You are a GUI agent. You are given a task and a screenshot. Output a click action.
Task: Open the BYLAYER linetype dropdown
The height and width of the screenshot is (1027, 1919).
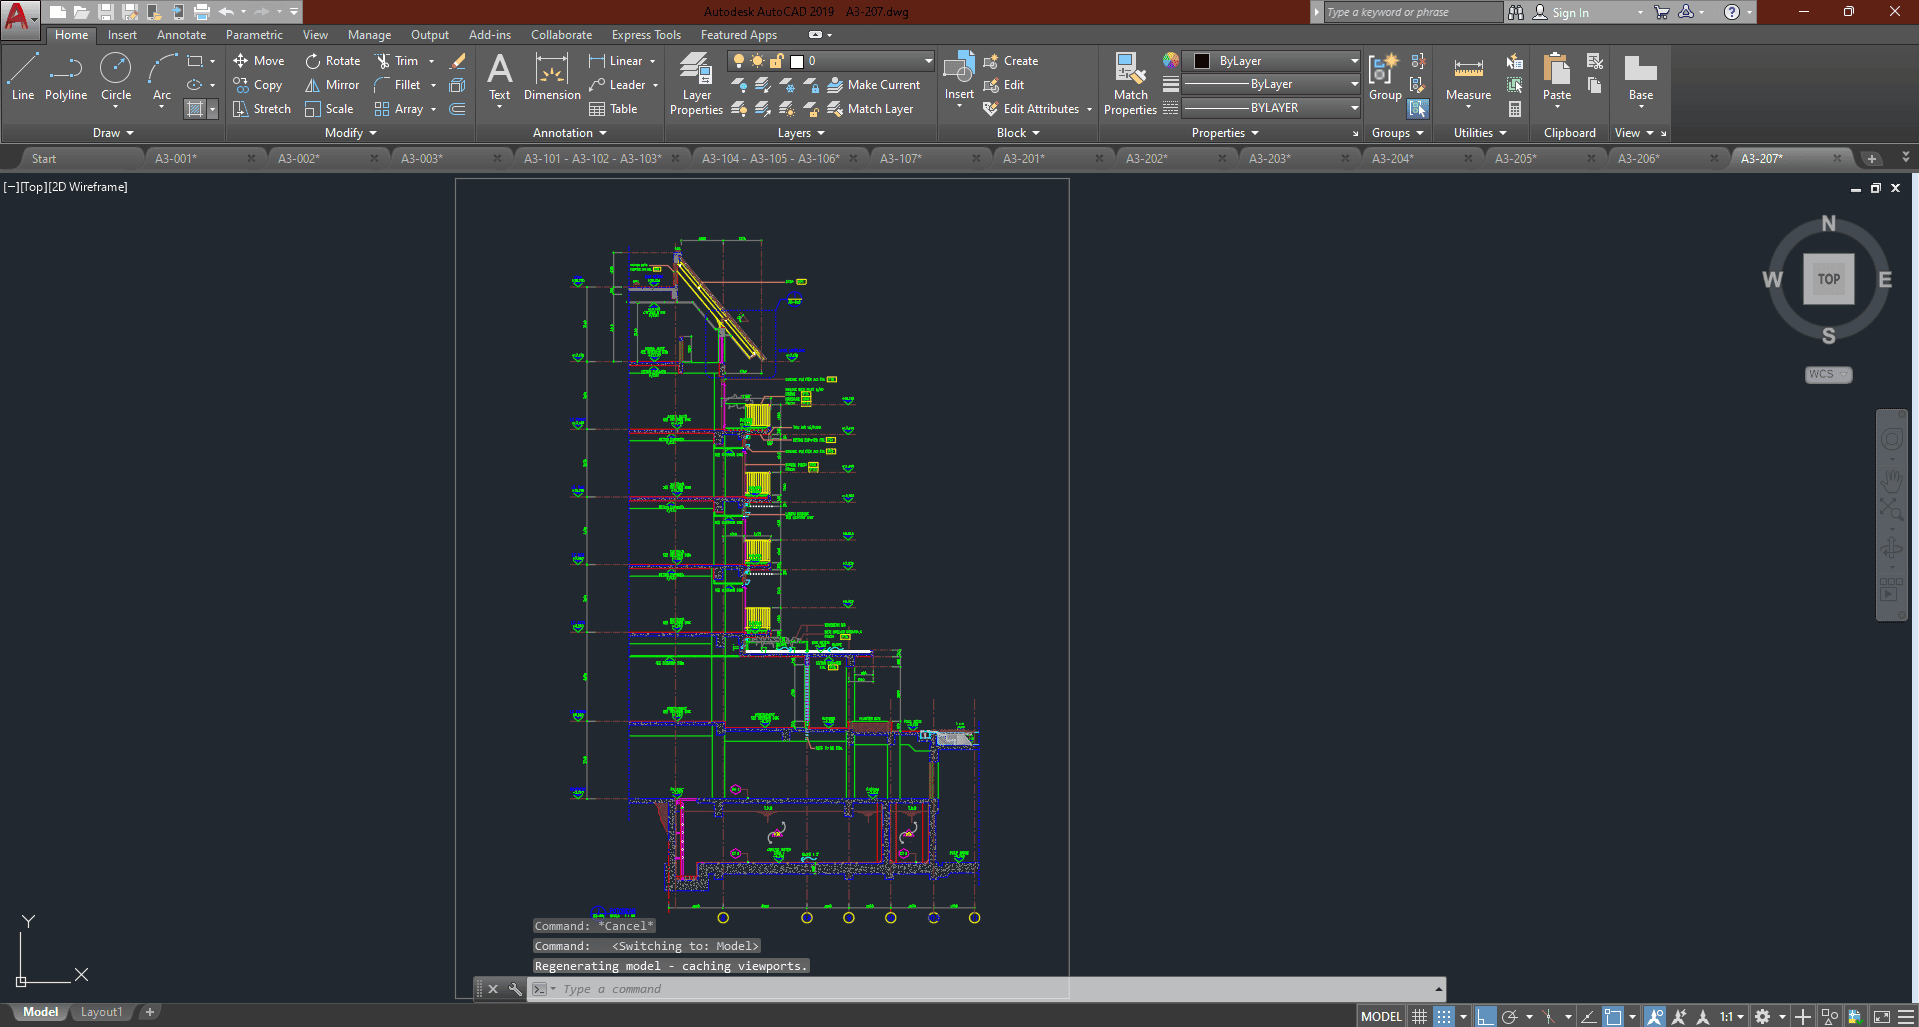1354,108
